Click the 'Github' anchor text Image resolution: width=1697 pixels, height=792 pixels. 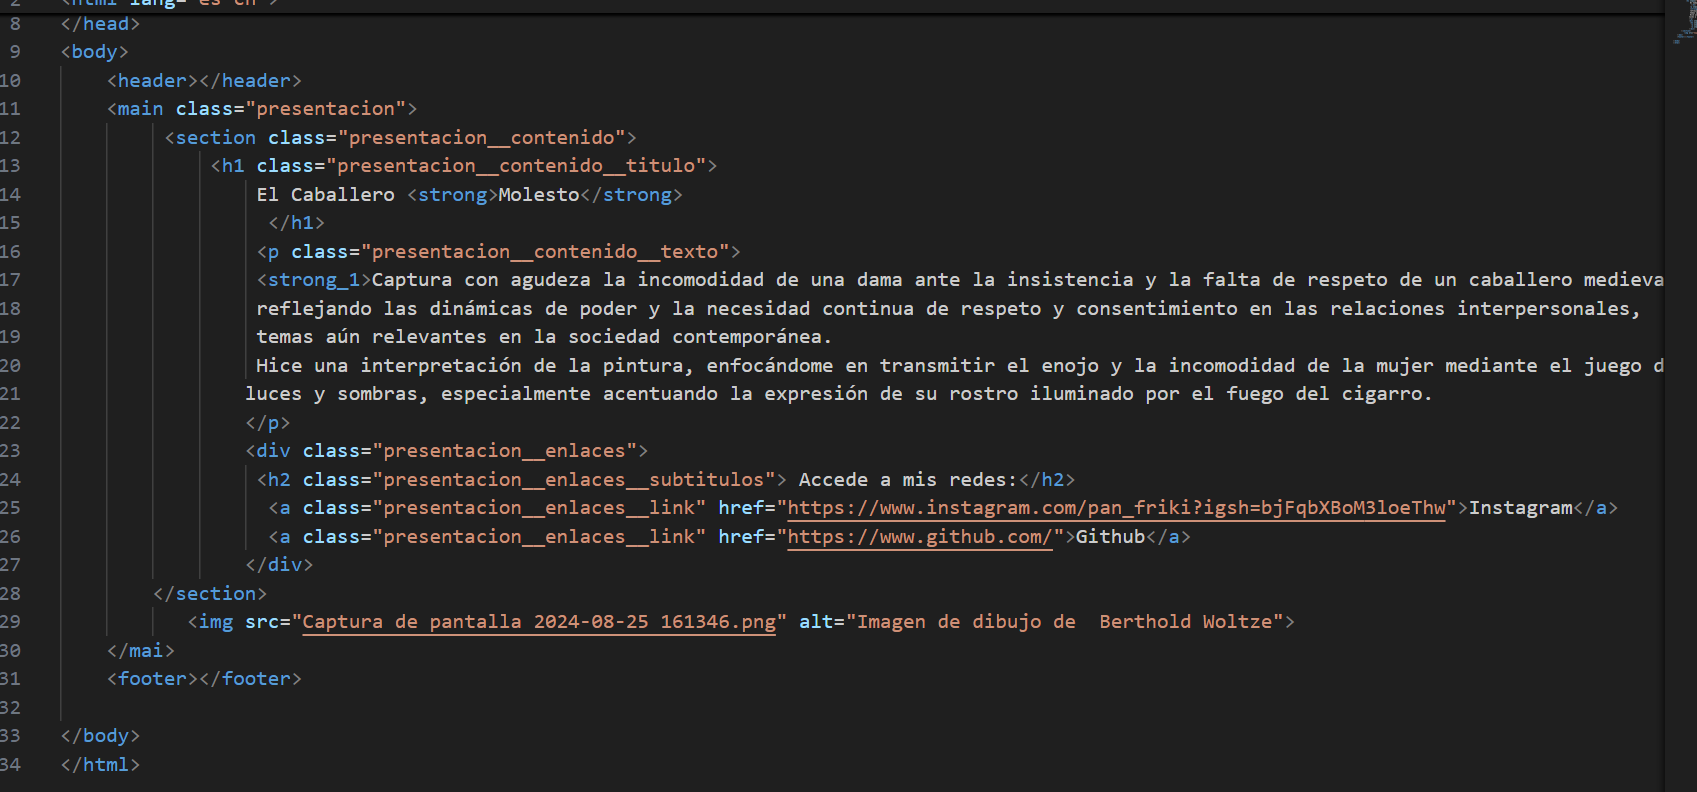pos(1110,537)
